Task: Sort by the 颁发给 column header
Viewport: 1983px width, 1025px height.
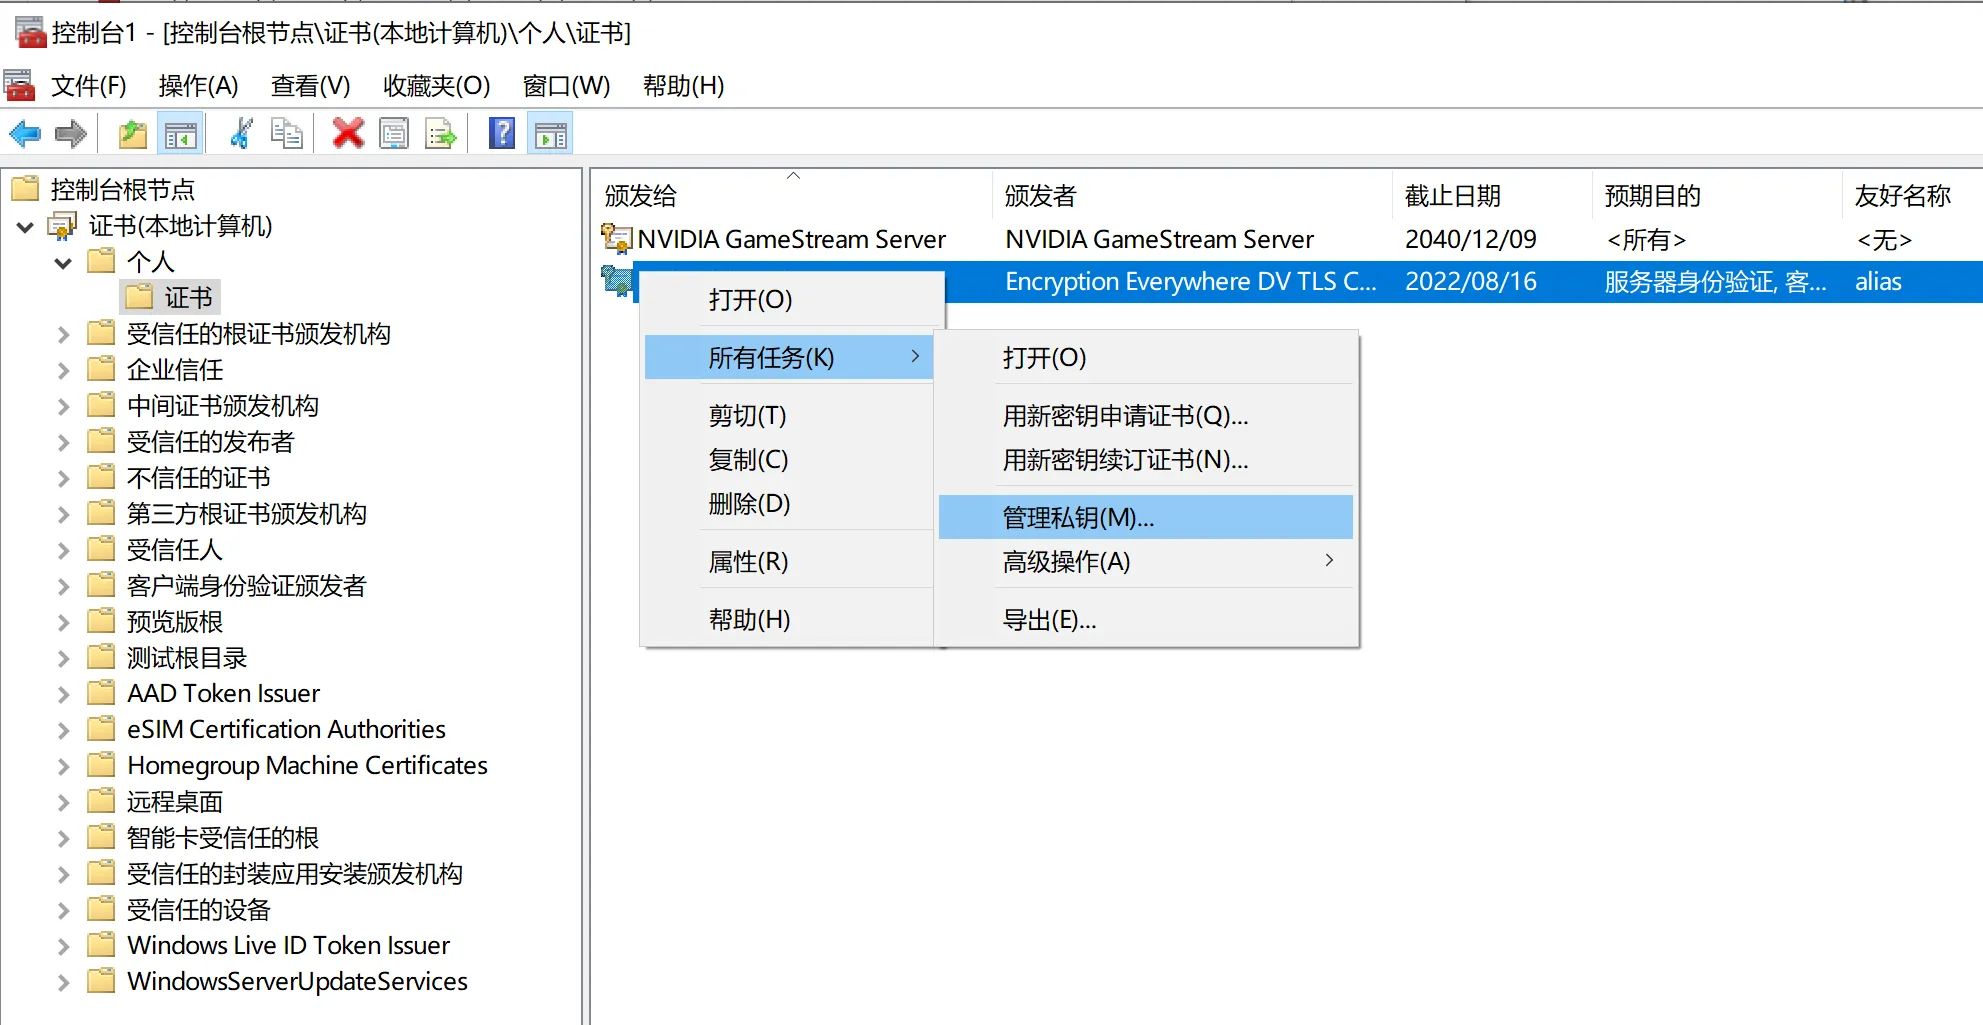Action: pyautogui.click(x=792, y=195)
